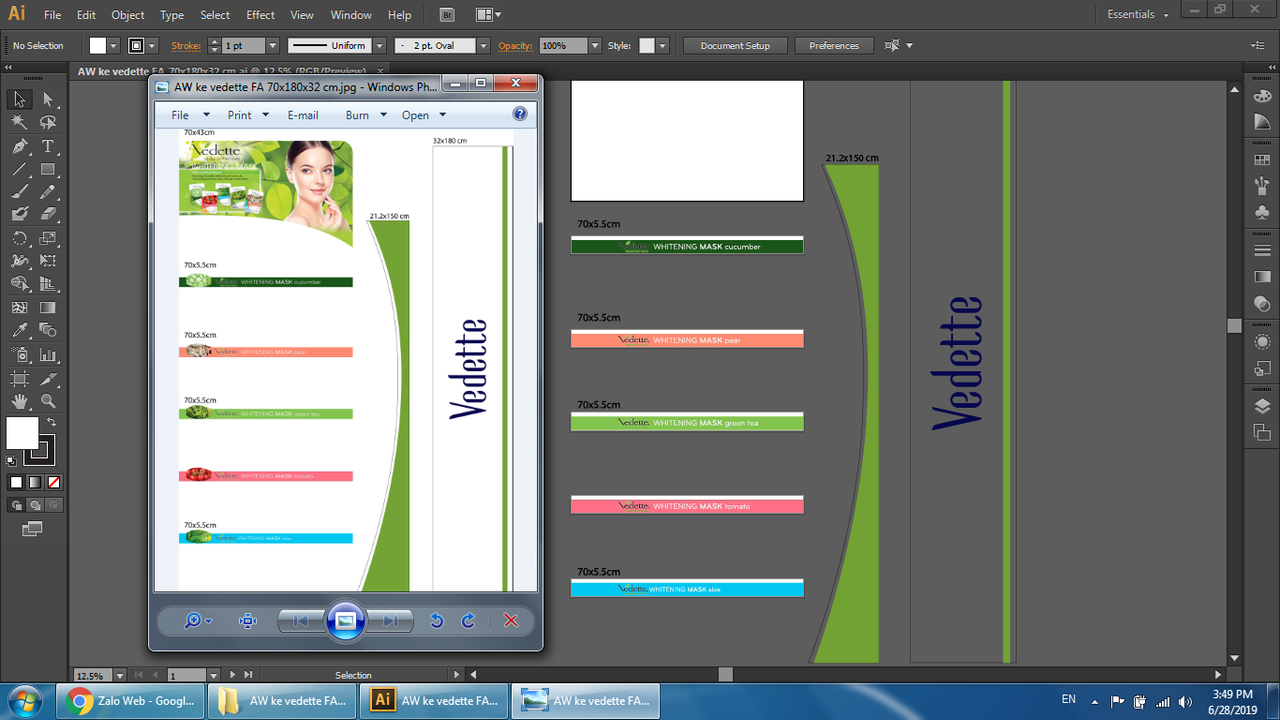Screen dimensions: 1280x720
Task: Swap fill and stroke colors
Action: 52,423
